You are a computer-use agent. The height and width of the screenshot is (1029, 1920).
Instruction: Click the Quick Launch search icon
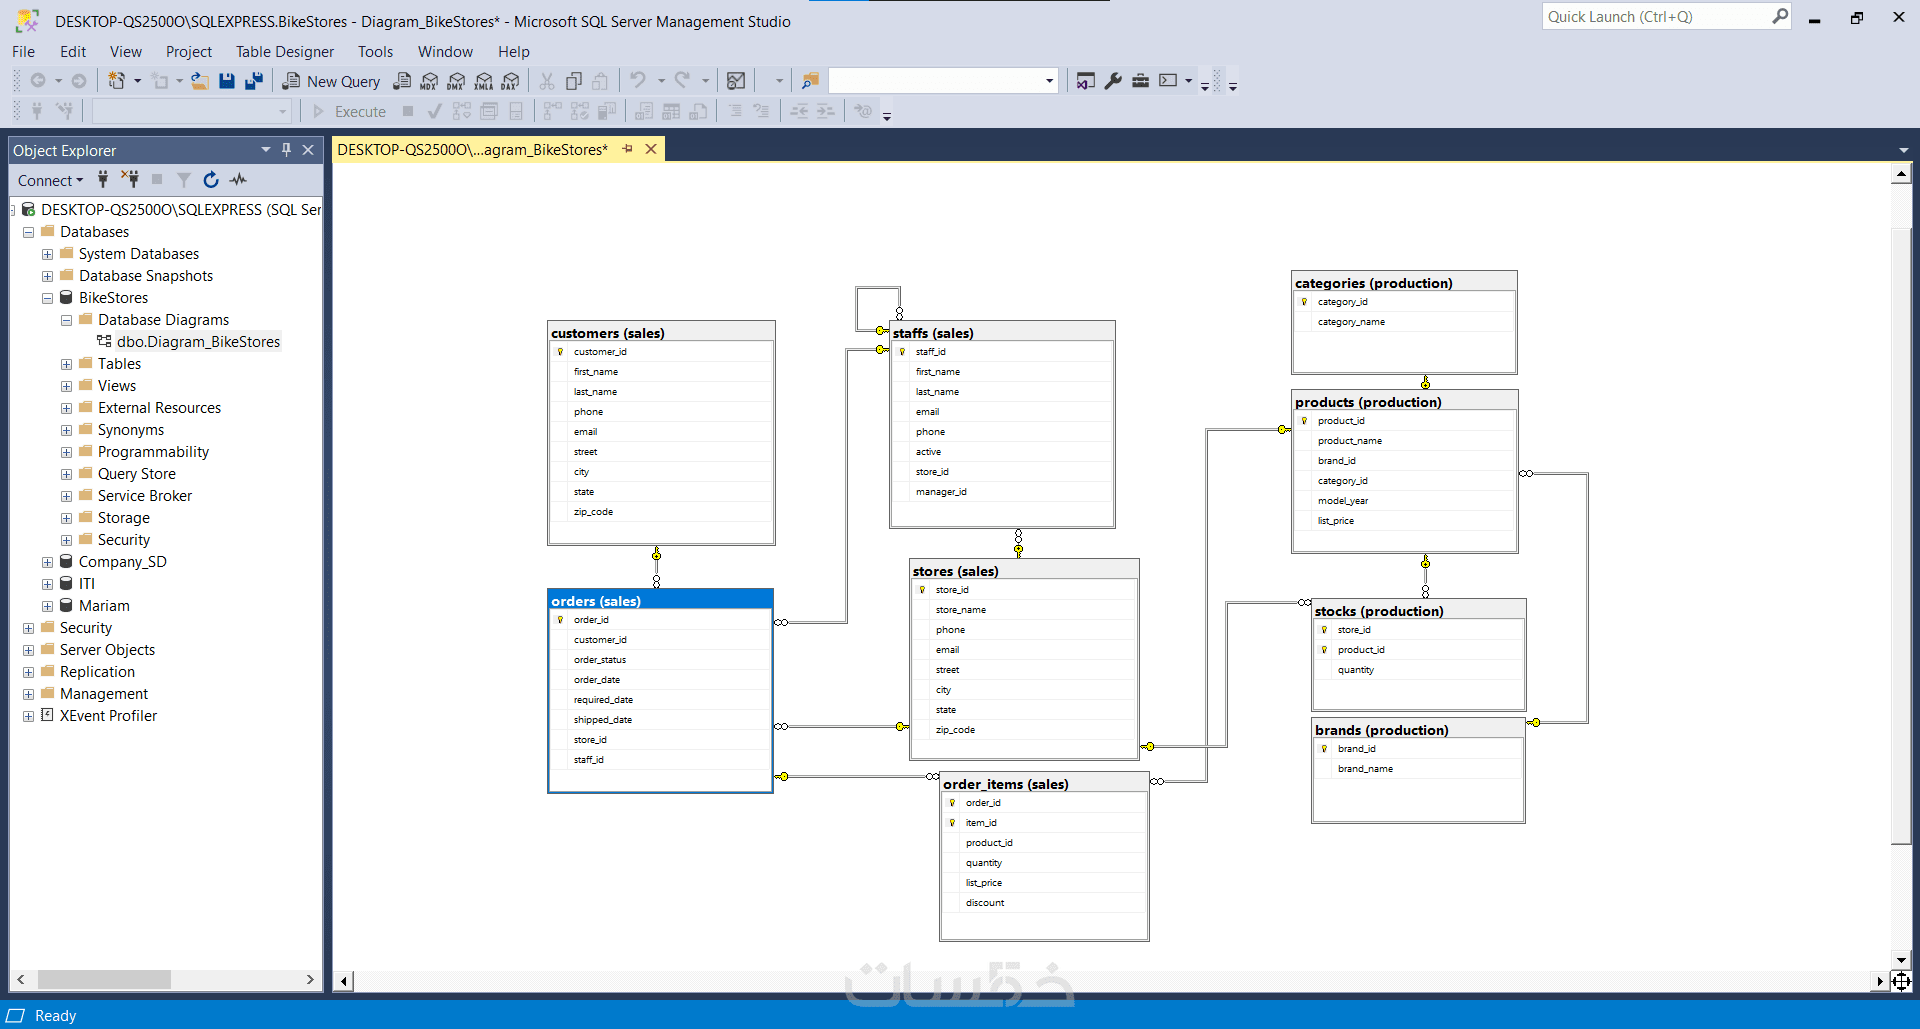point(1780,17)
